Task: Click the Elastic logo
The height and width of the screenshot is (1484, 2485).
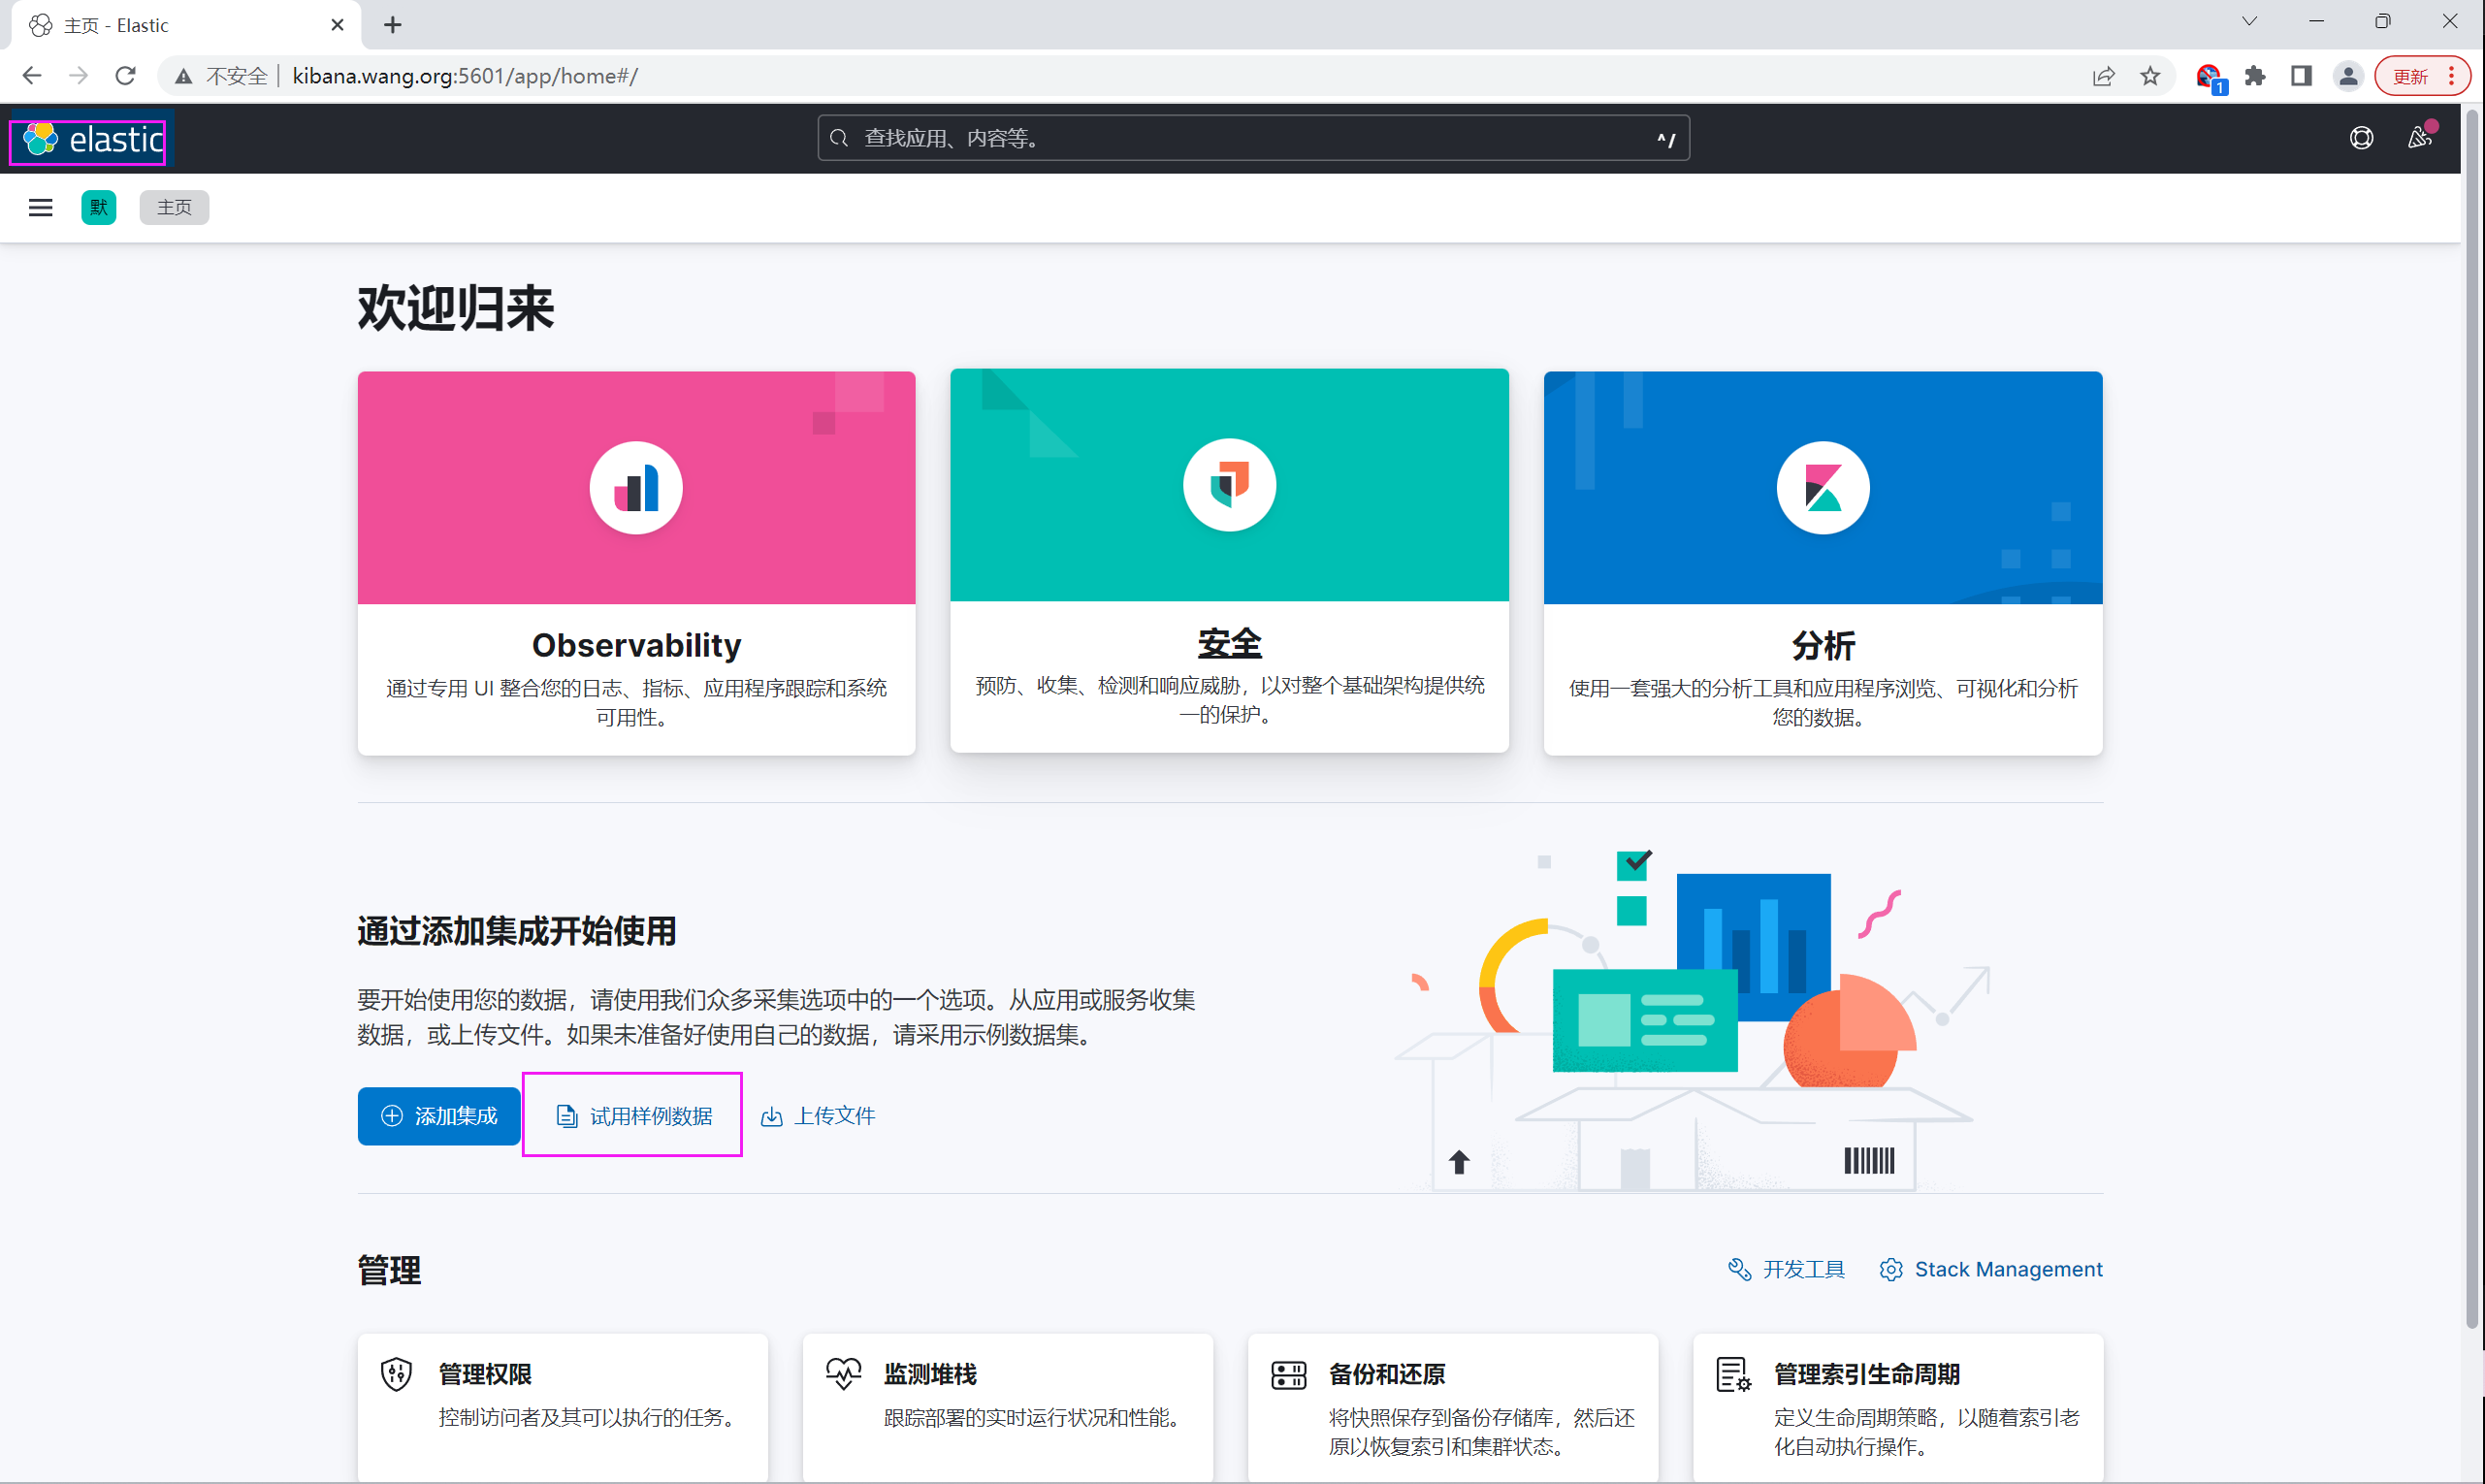Action: [x=92, y=139]
